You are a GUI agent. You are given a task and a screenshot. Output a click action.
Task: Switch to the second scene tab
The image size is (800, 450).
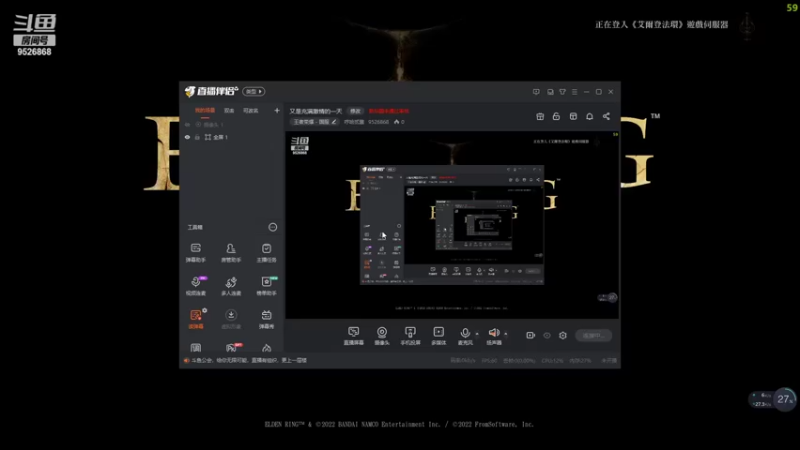click(x=229, y=111)
